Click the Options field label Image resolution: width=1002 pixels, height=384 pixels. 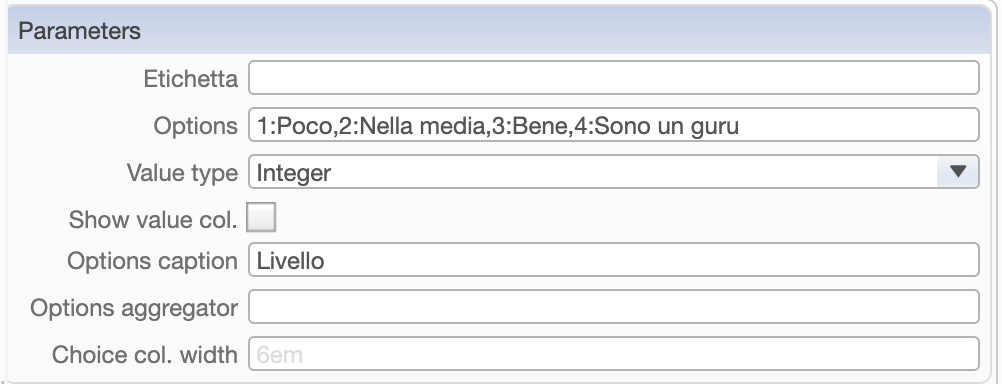coord(196,126)
